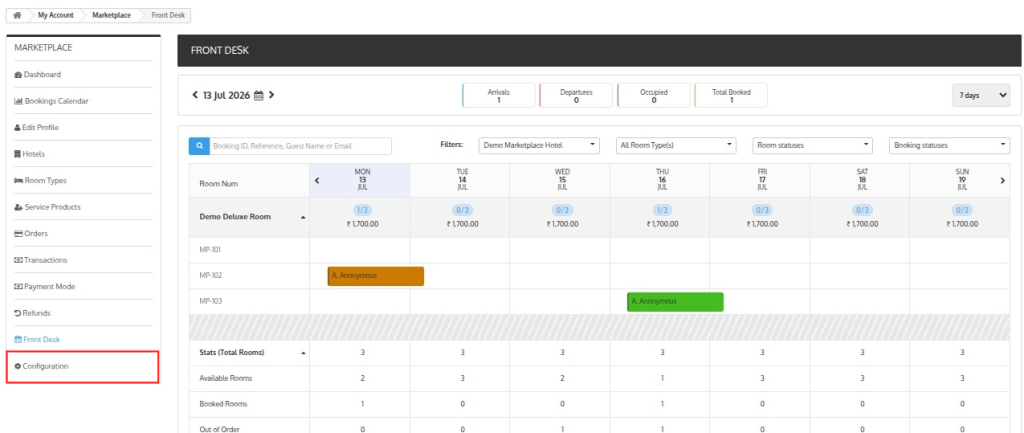Click the Total Booked stat card
1024x433 pixels.
[731, 95]
